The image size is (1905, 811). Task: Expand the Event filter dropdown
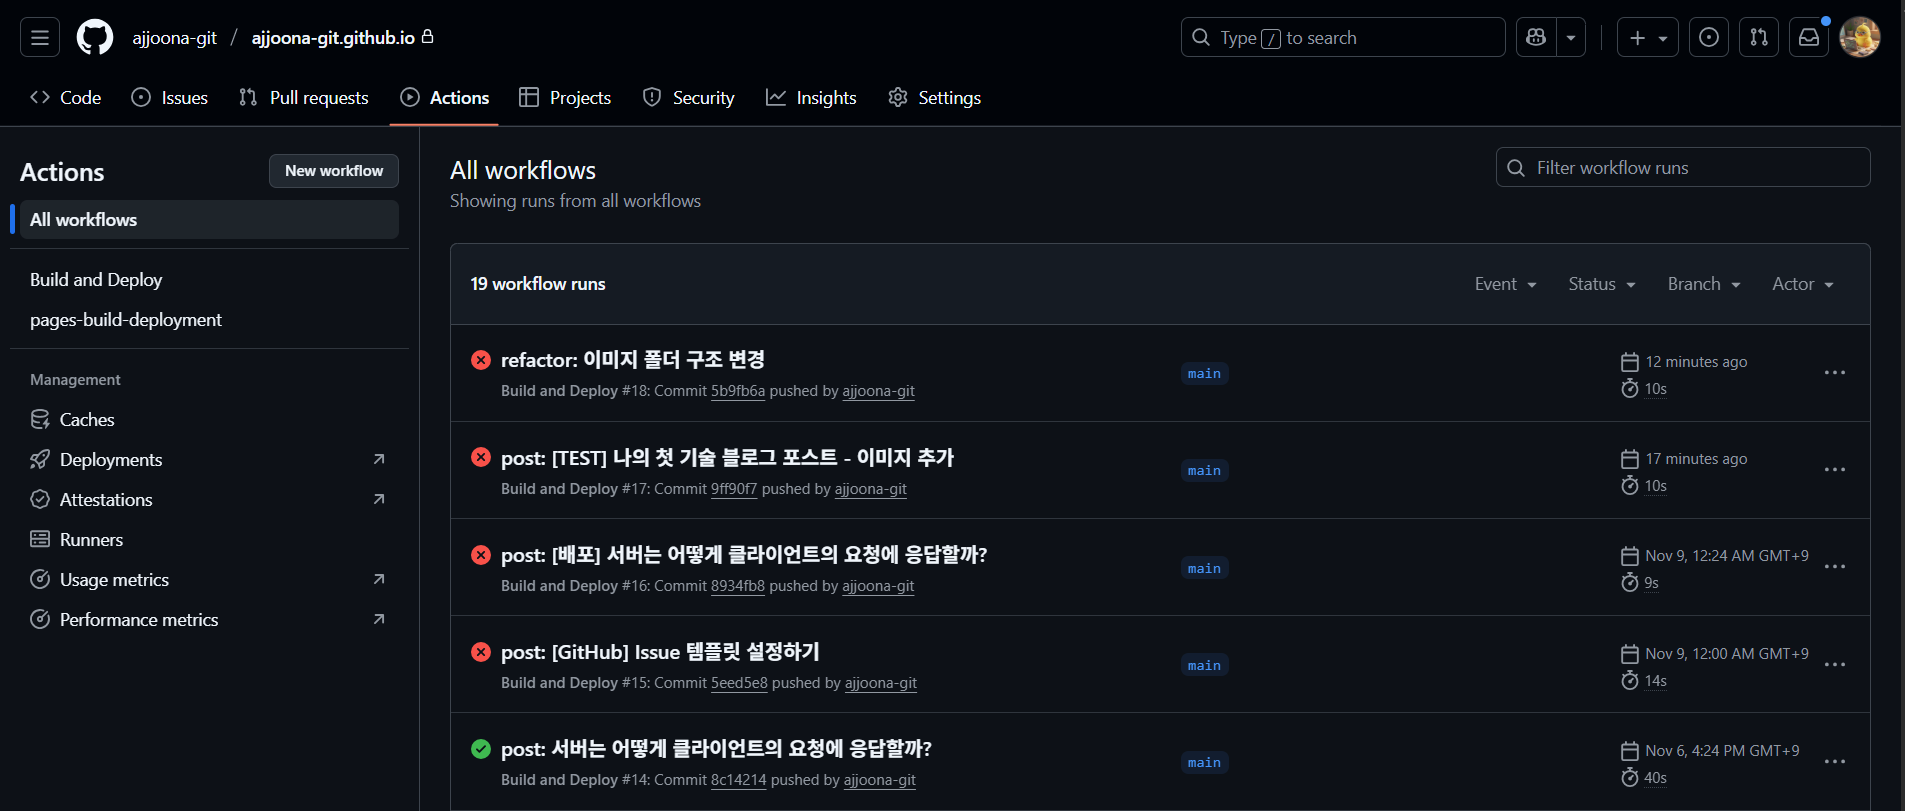click(1505, 284)
